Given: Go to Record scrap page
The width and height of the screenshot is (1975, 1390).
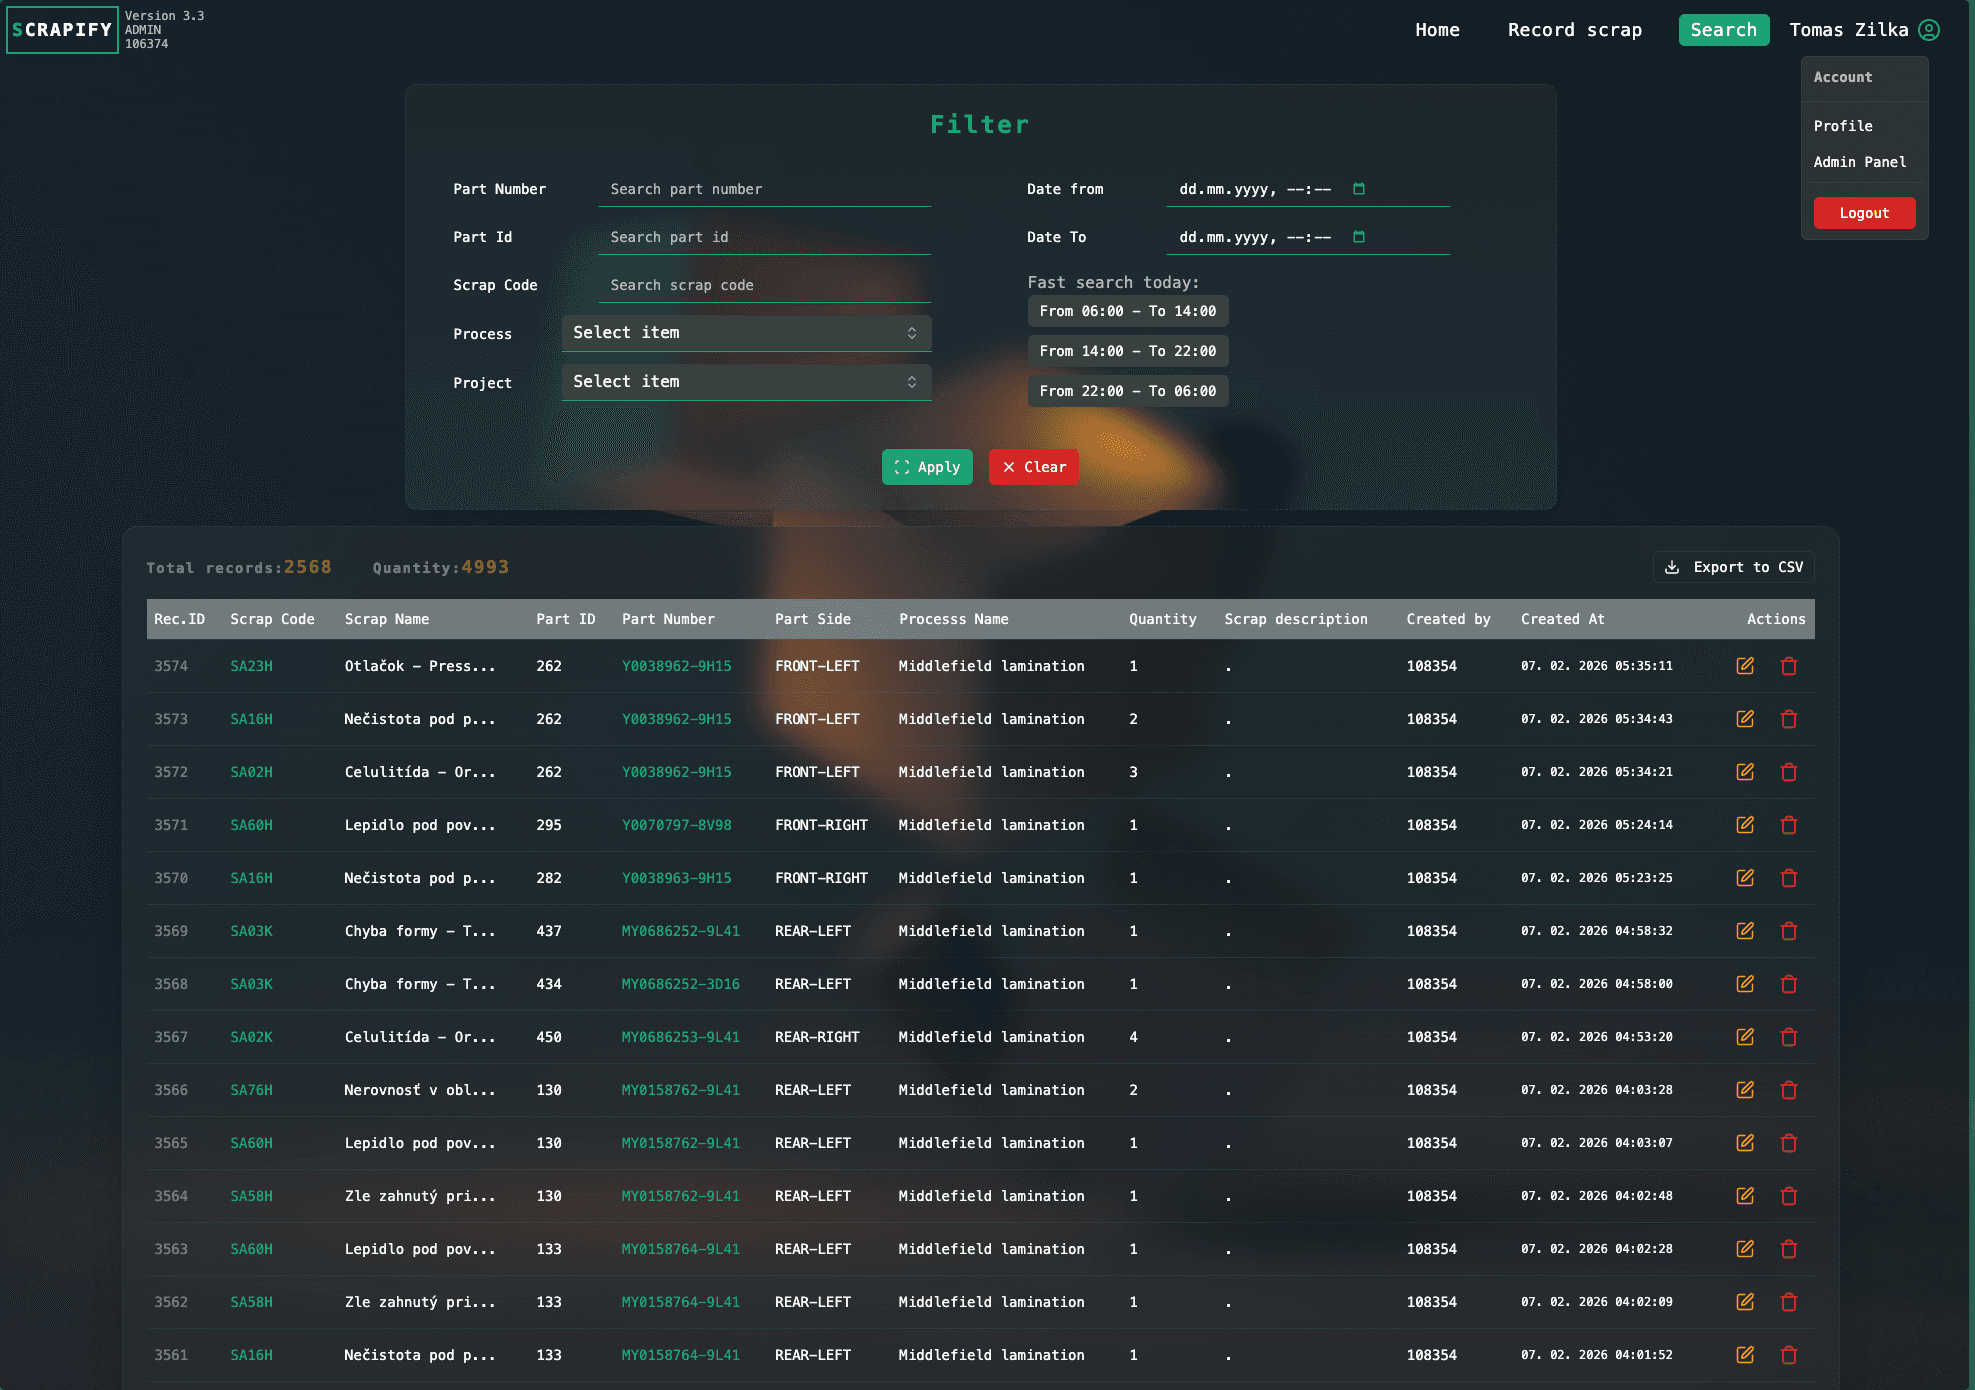Looking at the screenshot, I should (1574, 30).
